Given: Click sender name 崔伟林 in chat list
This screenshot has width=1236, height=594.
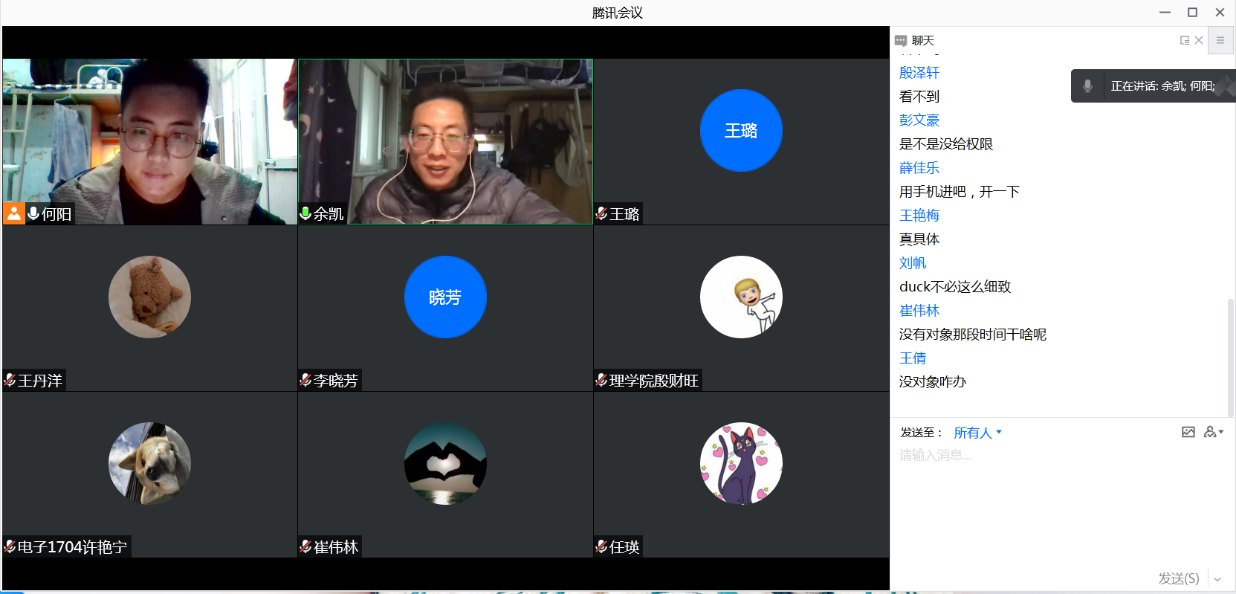Looking at the screenshot, I should point(919,311).
